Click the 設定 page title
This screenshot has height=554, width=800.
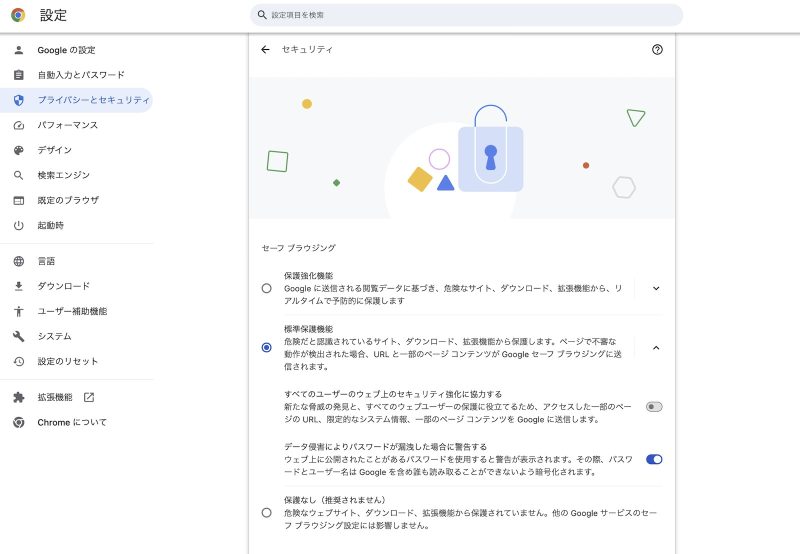click(x=54, y=15)
